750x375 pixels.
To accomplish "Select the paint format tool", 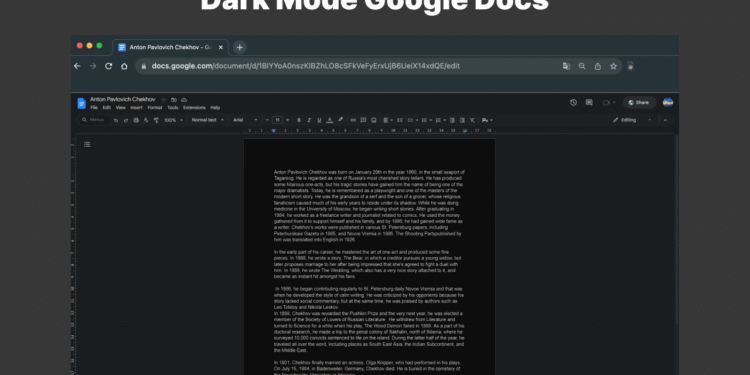I will click(x=156, y=120).
